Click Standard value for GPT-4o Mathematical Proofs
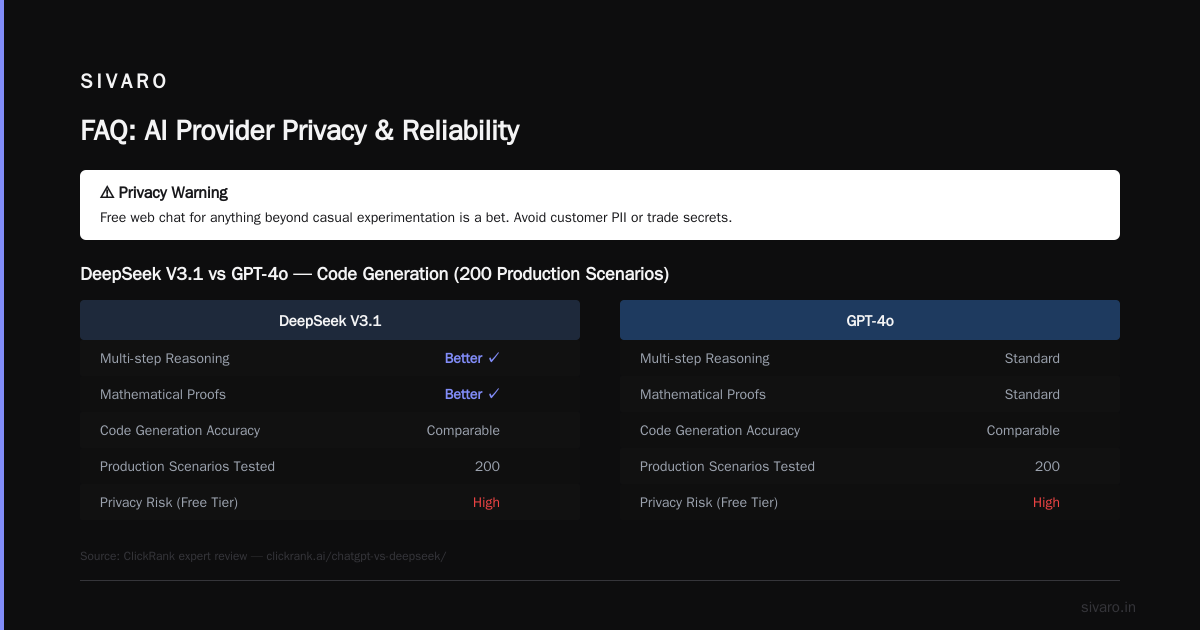The image size is (1200, 630). (x=1032, y=394)
